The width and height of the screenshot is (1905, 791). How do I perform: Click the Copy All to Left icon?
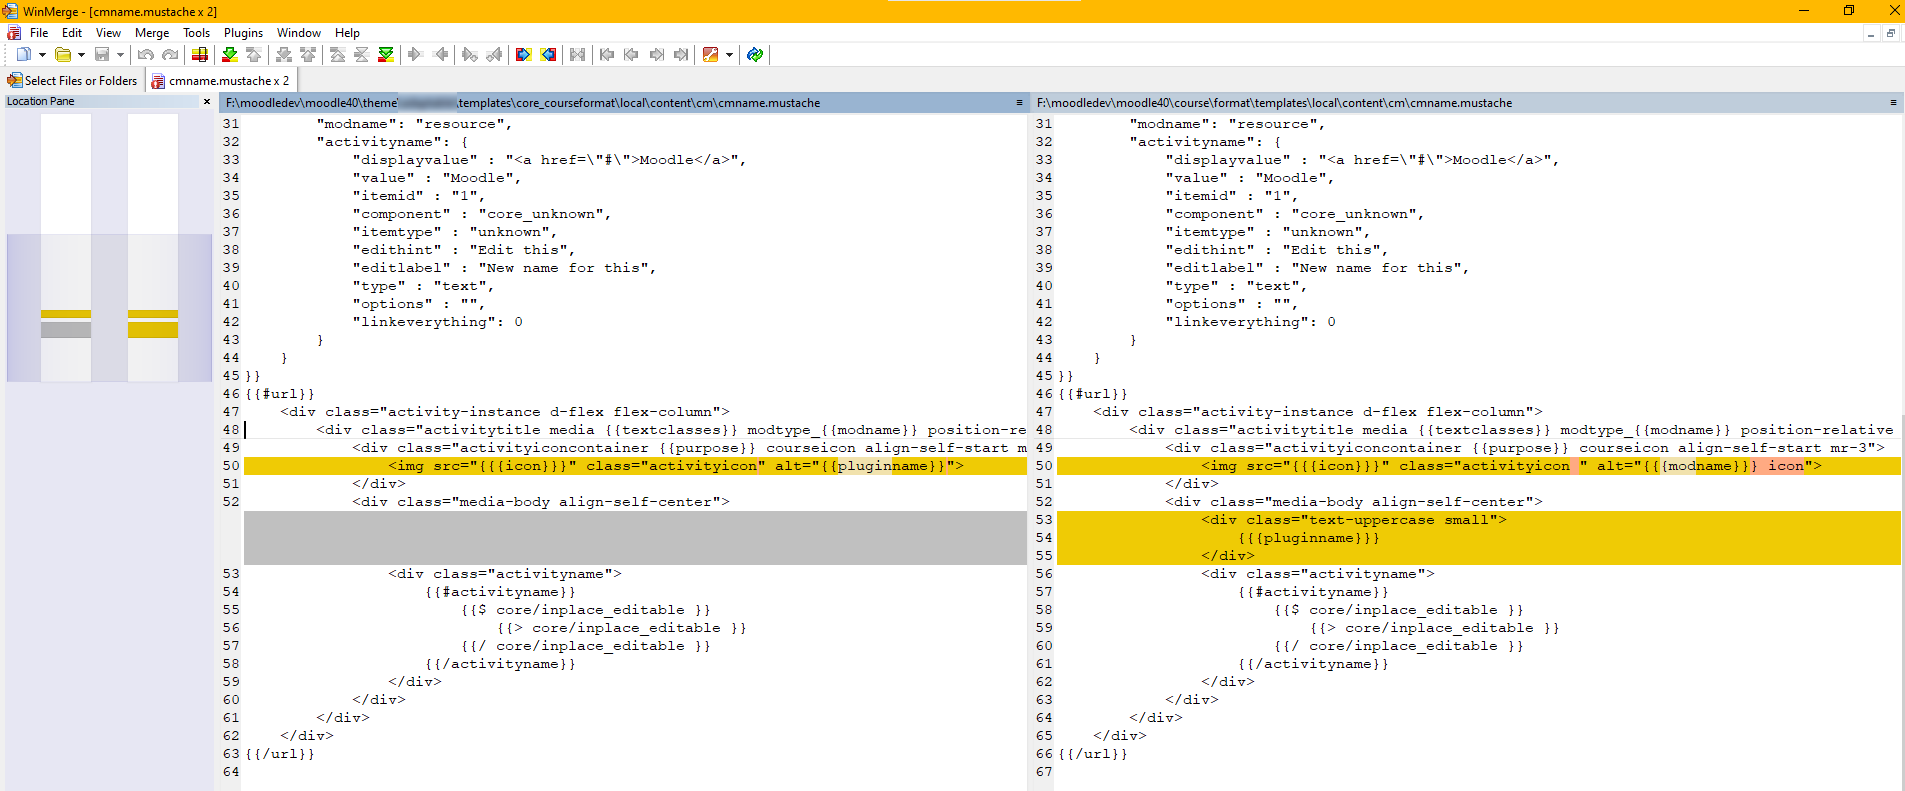tap(548, 55)
